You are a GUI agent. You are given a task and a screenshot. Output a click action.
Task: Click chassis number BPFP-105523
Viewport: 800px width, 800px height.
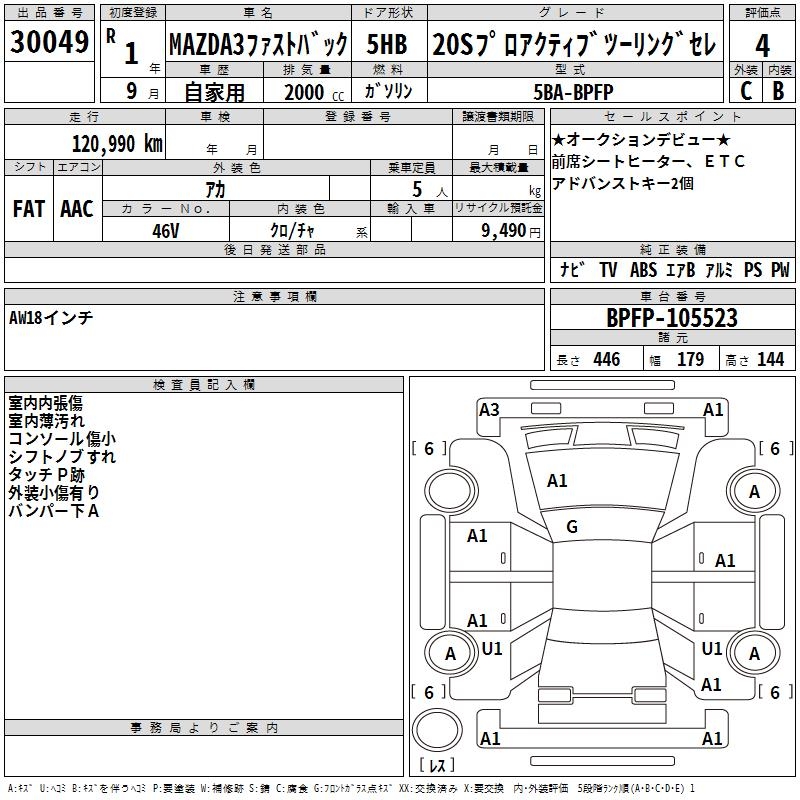[672, 318]
